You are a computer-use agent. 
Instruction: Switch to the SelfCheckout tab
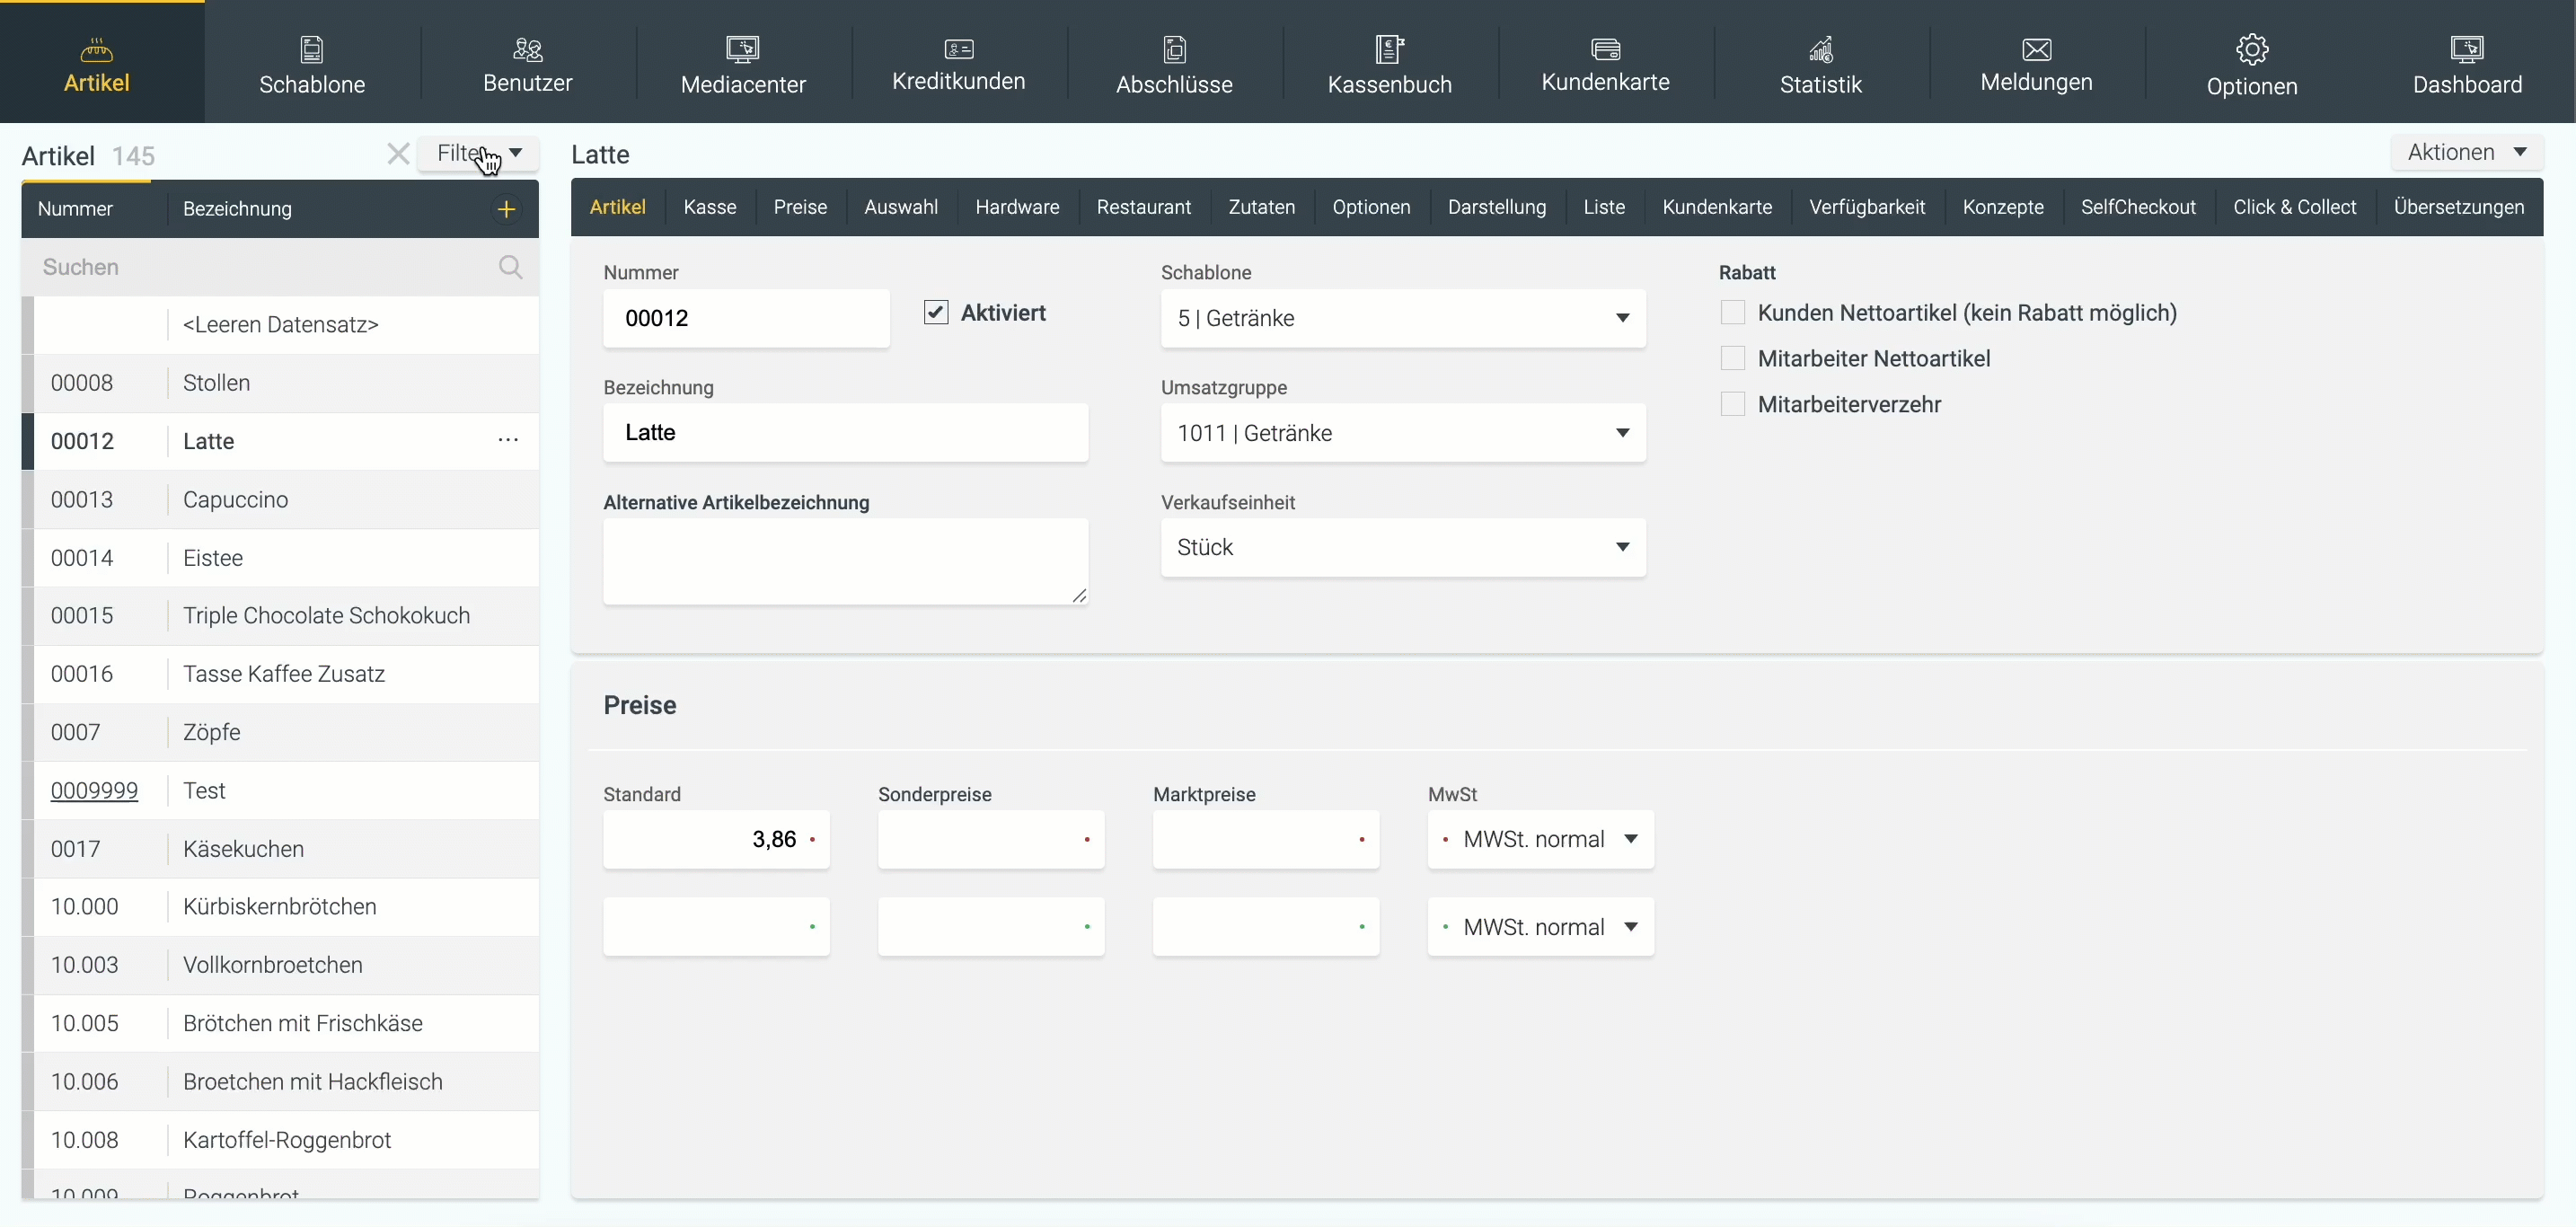point(2138,207)
